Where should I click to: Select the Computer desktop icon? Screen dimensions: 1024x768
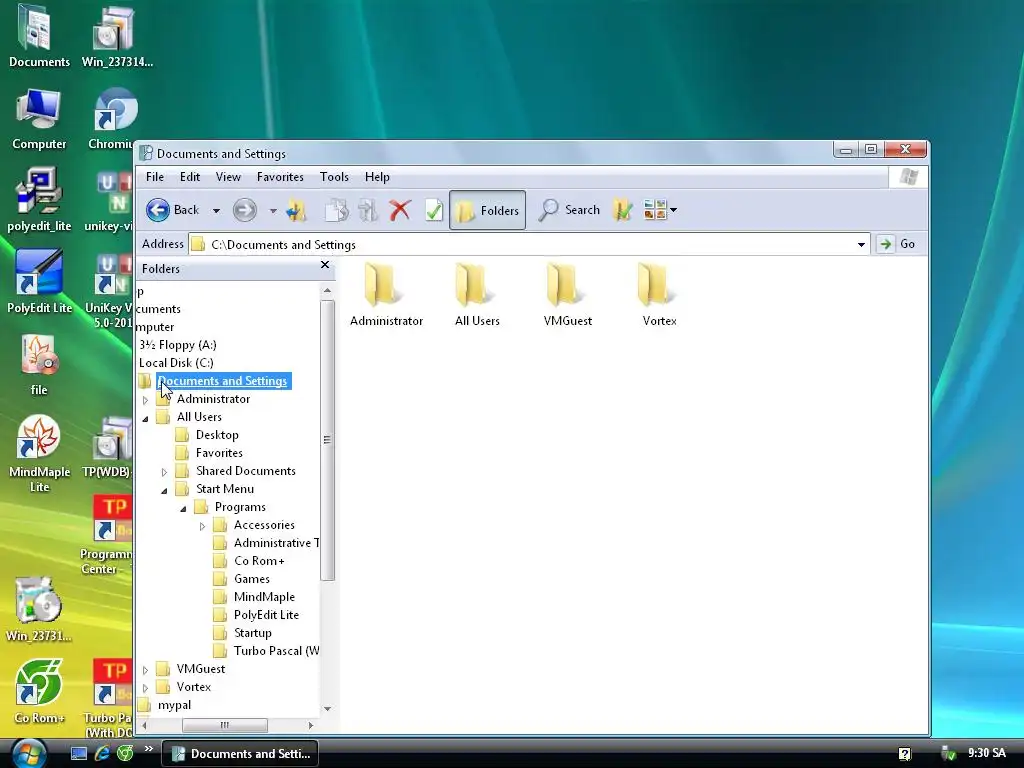tap(39, 119)
